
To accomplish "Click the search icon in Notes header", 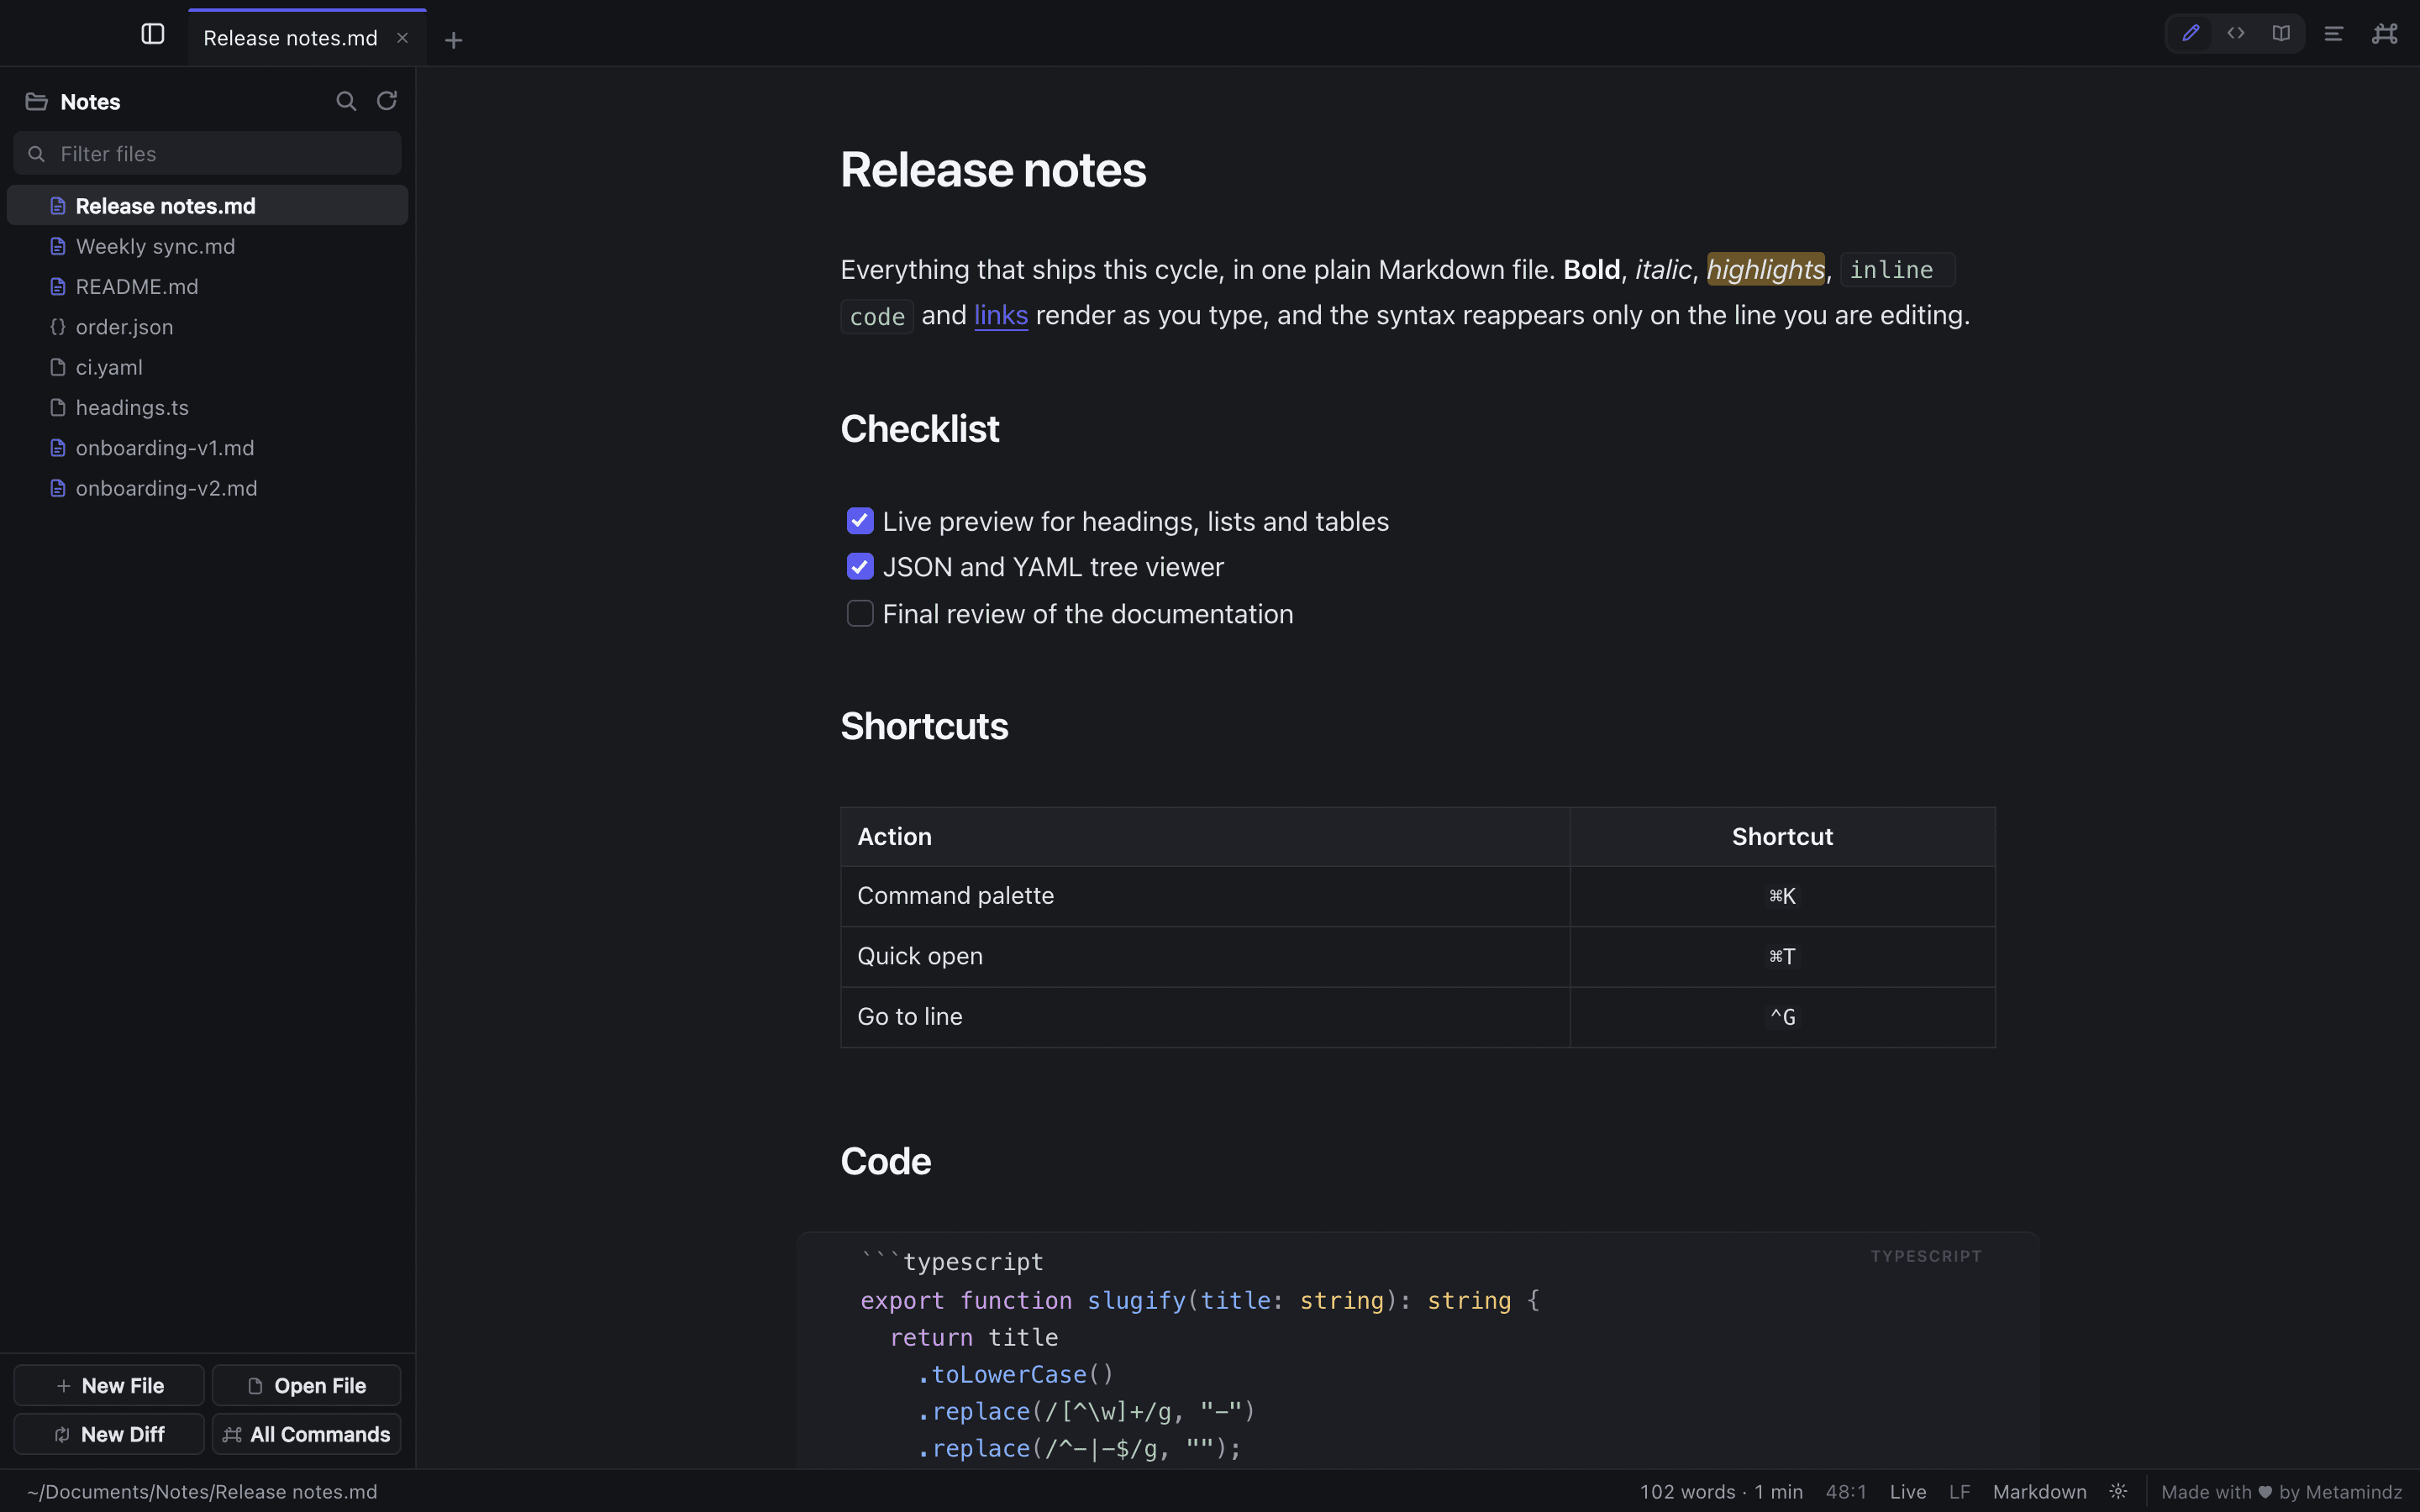I will [x=346, y=101].
